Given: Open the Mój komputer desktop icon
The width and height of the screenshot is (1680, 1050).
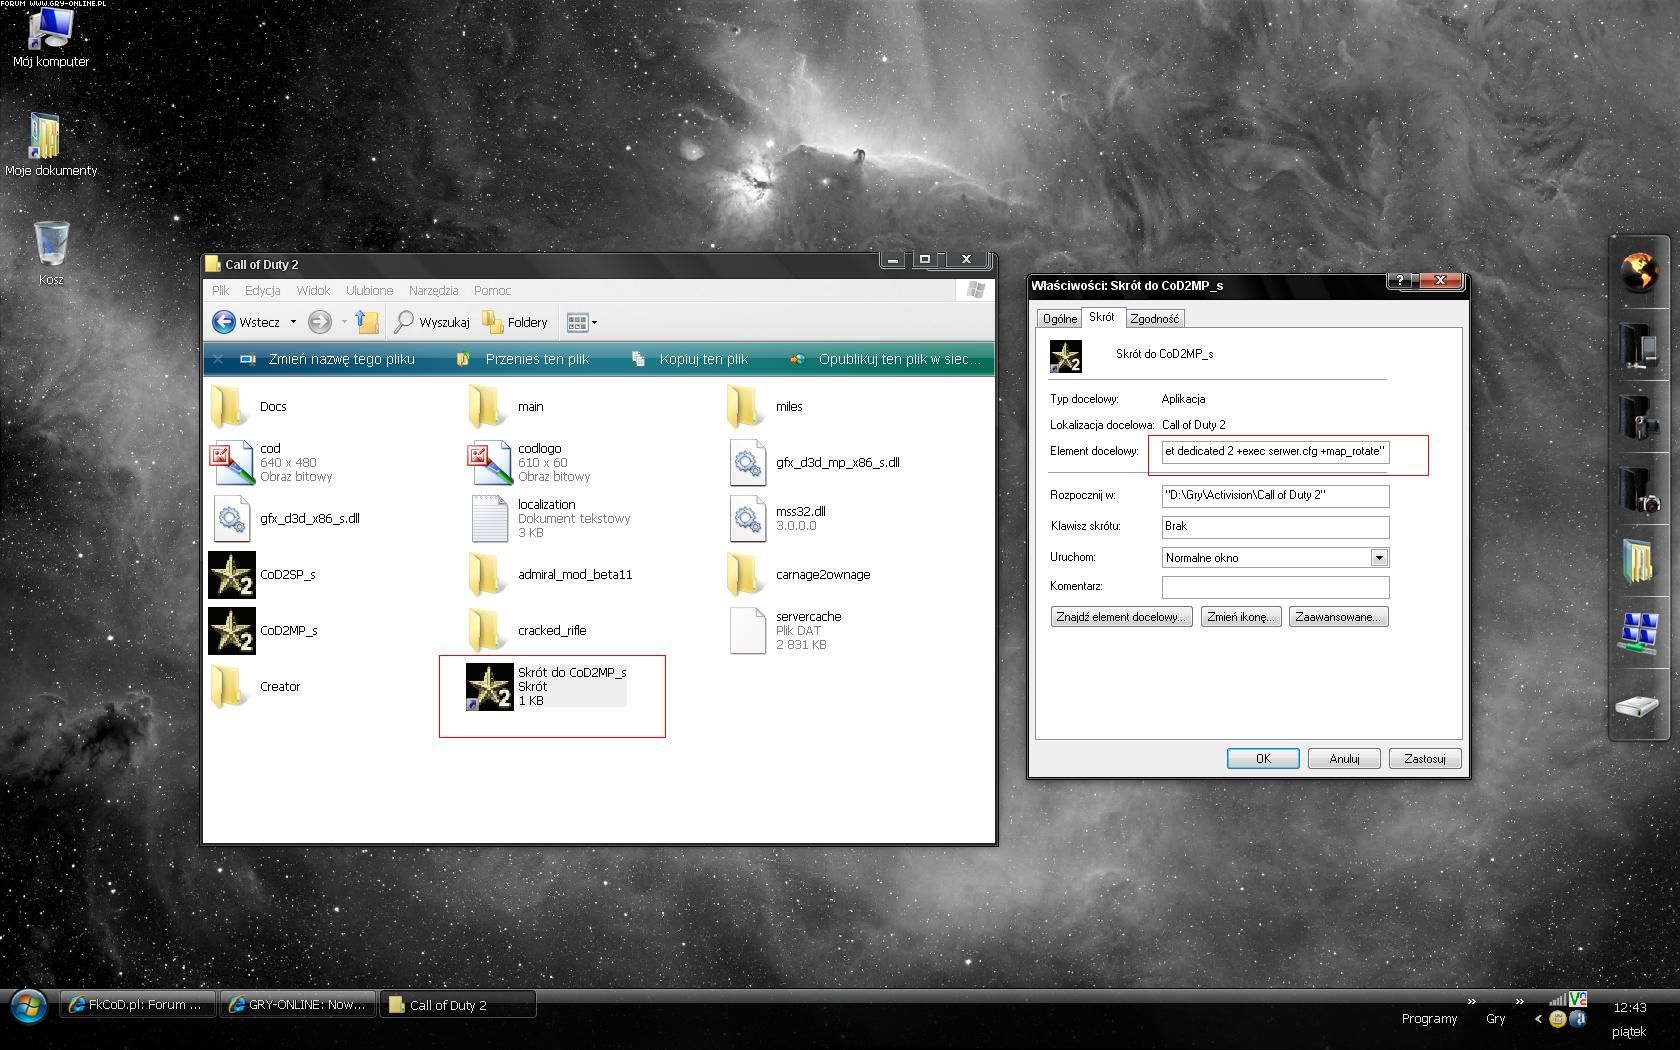Looking at the screenshot, I should (50, 39).
